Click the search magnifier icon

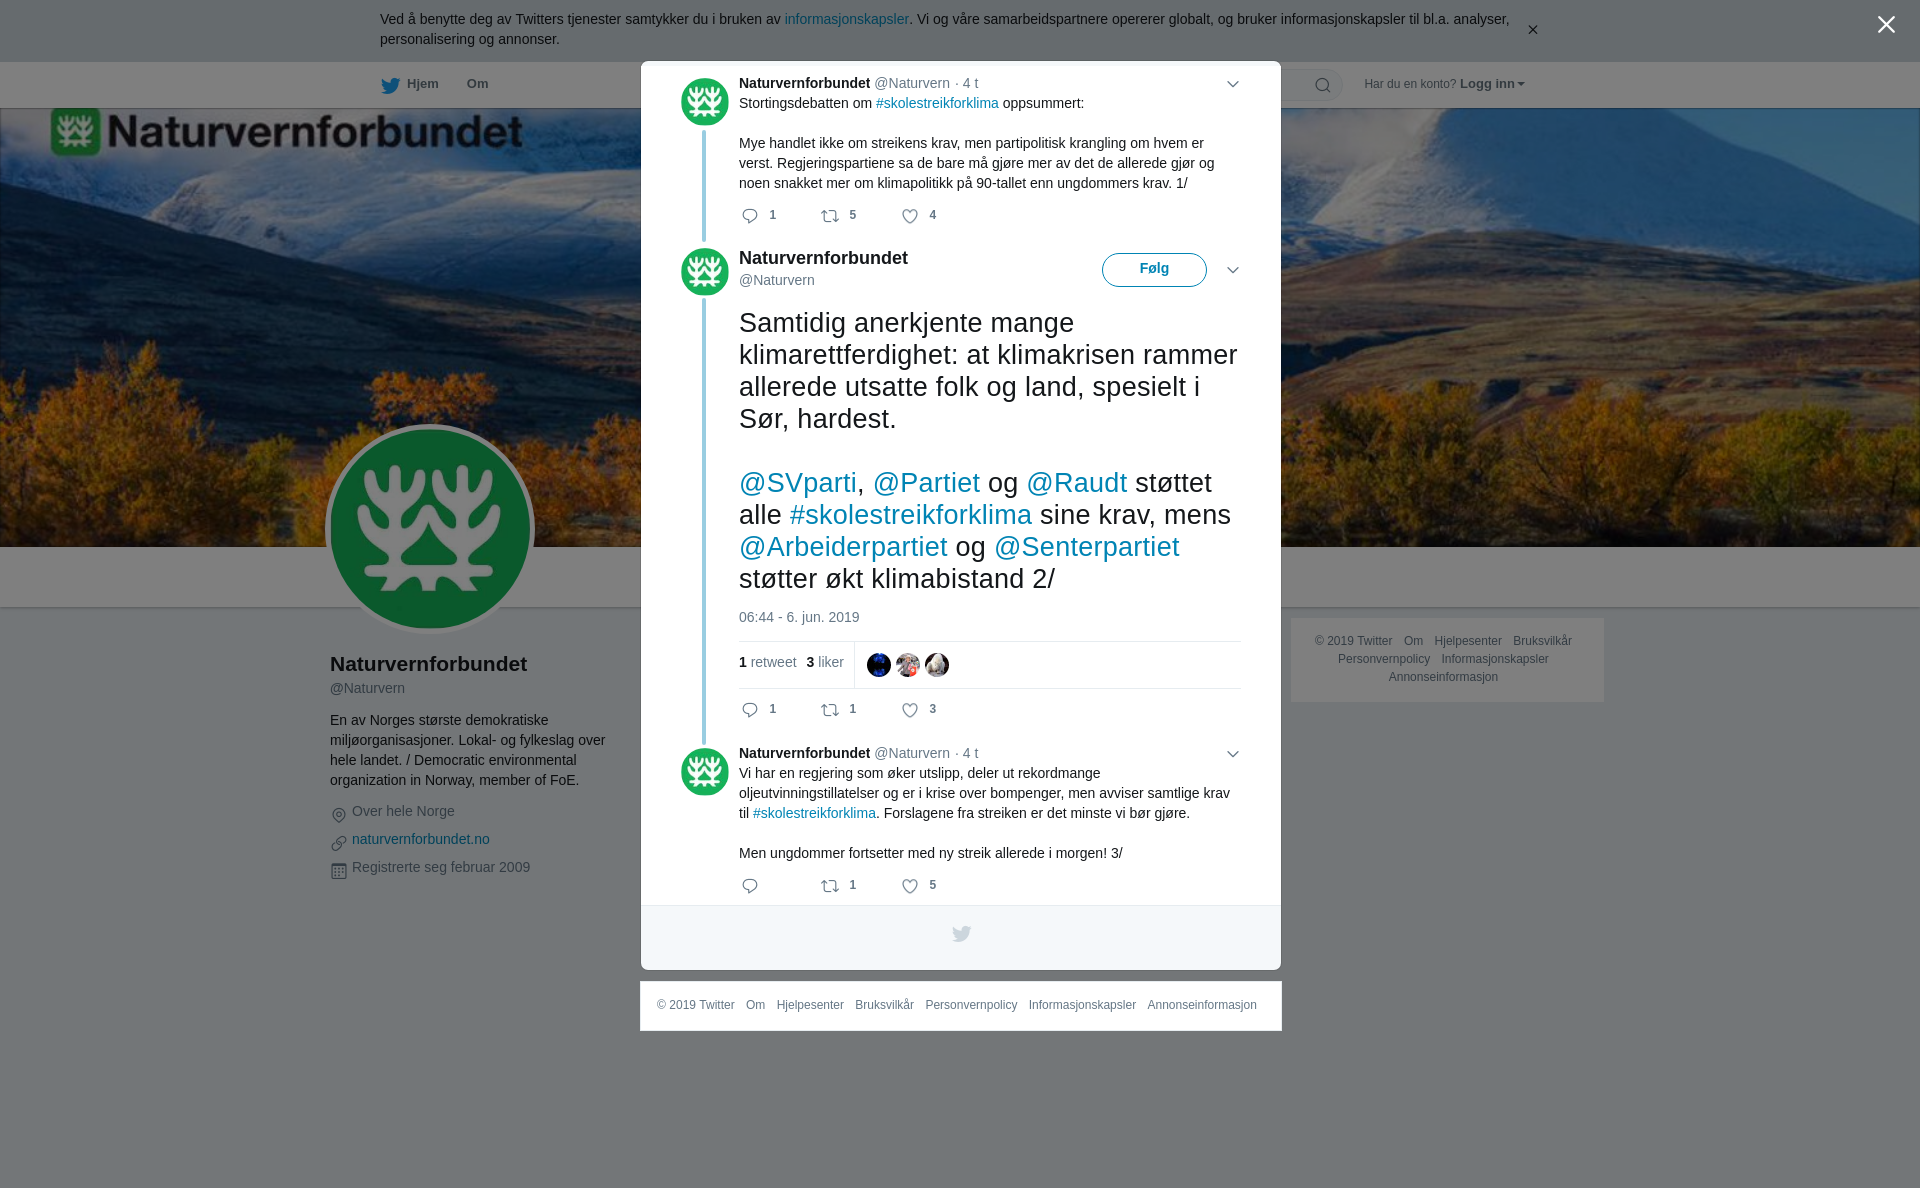[x=1323, y=85]
